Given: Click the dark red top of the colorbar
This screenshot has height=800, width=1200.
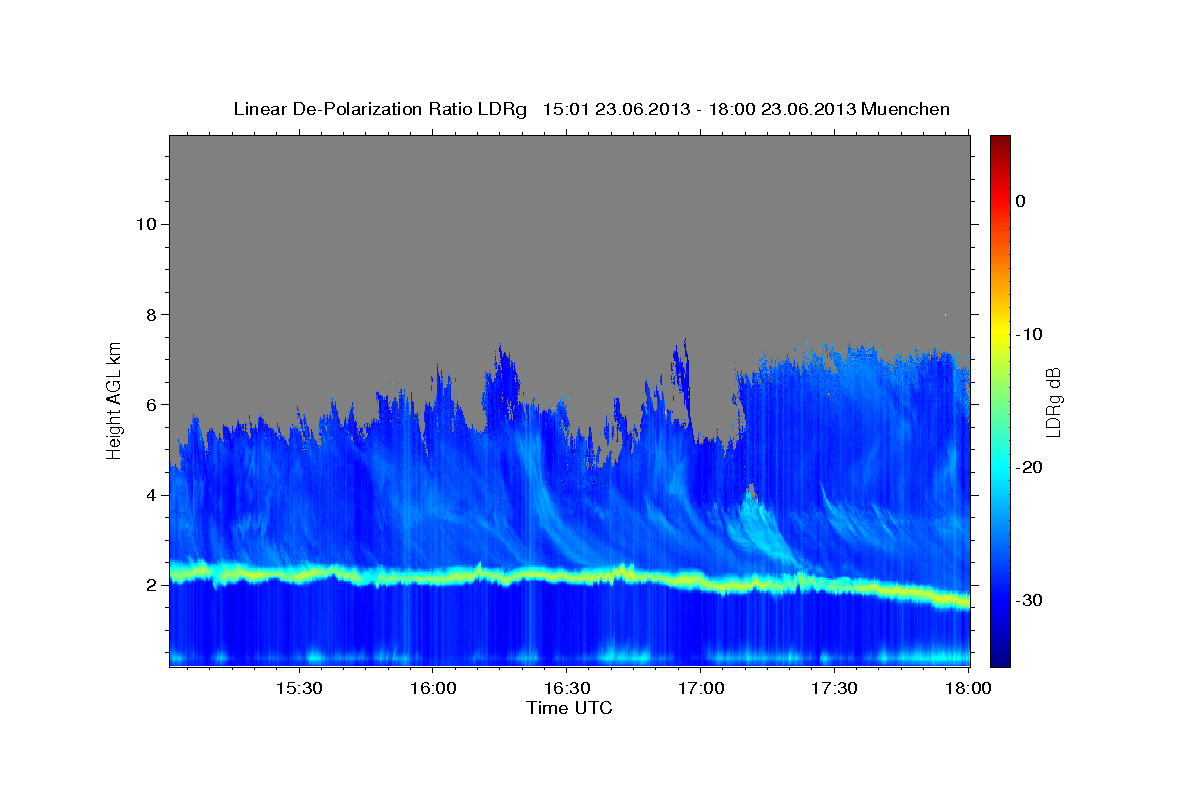Looking at the screenshot, I should (x=1000, y=145).
